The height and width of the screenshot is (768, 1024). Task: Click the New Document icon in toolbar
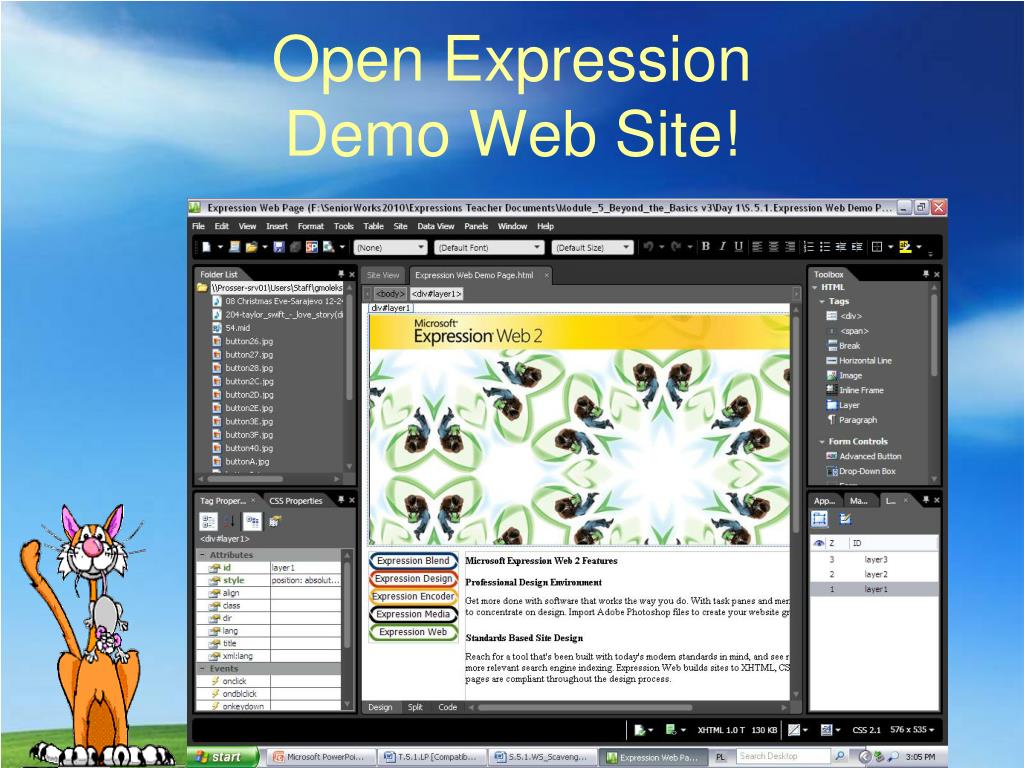click(x=206, y=247)
